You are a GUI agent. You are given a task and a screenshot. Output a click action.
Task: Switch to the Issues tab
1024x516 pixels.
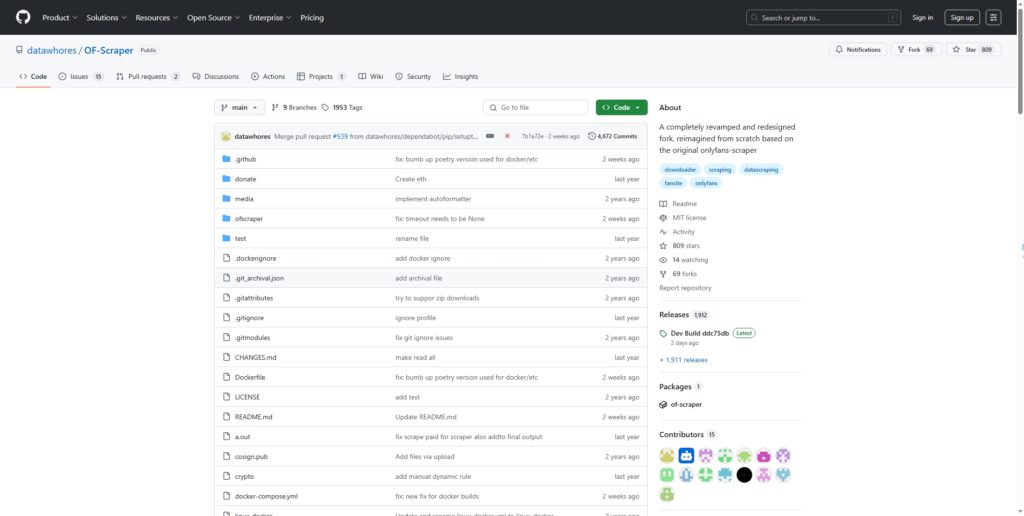(80, 76)
